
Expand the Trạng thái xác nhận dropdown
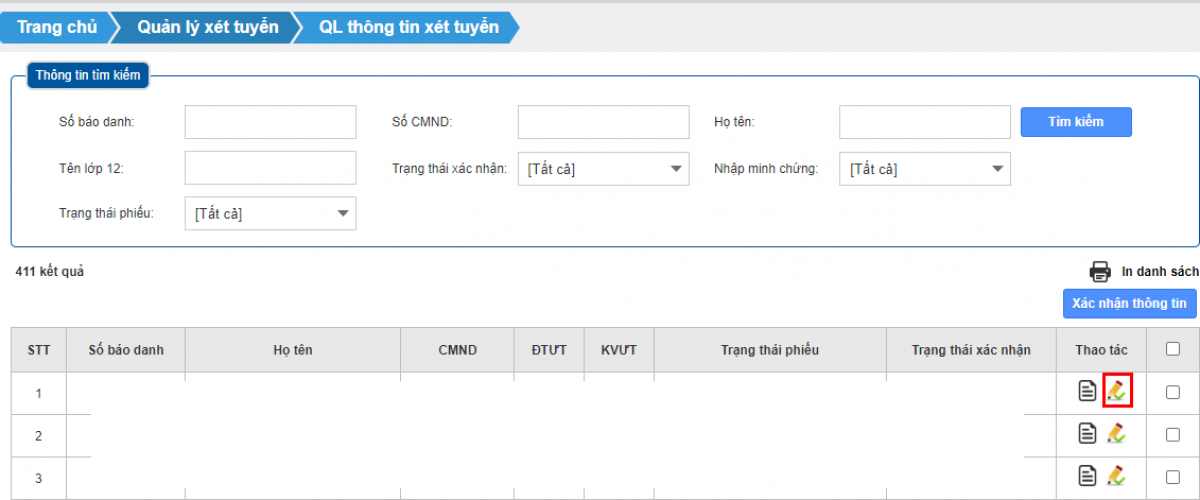coord(603,169)
